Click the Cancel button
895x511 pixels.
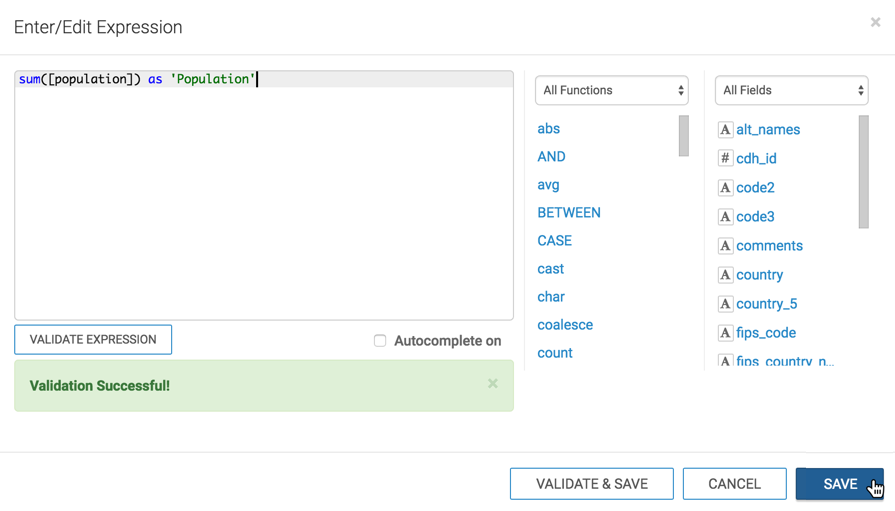(734, 484)
